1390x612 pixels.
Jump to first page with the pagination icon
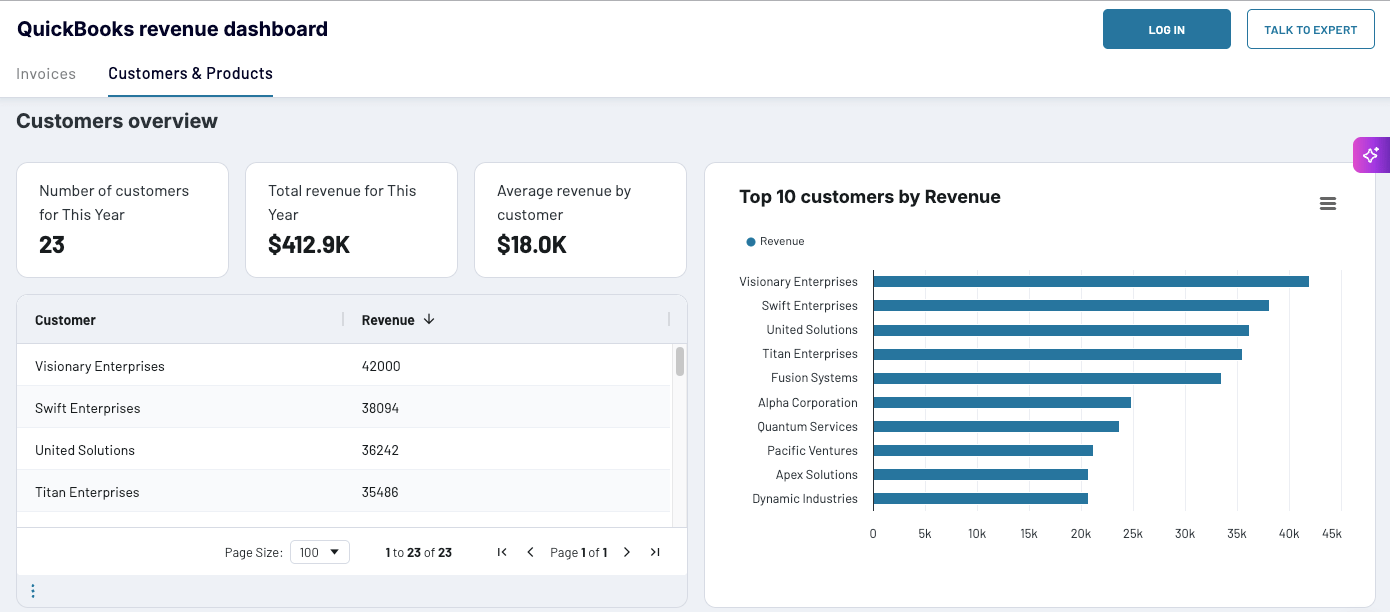[x=502, y=551]
